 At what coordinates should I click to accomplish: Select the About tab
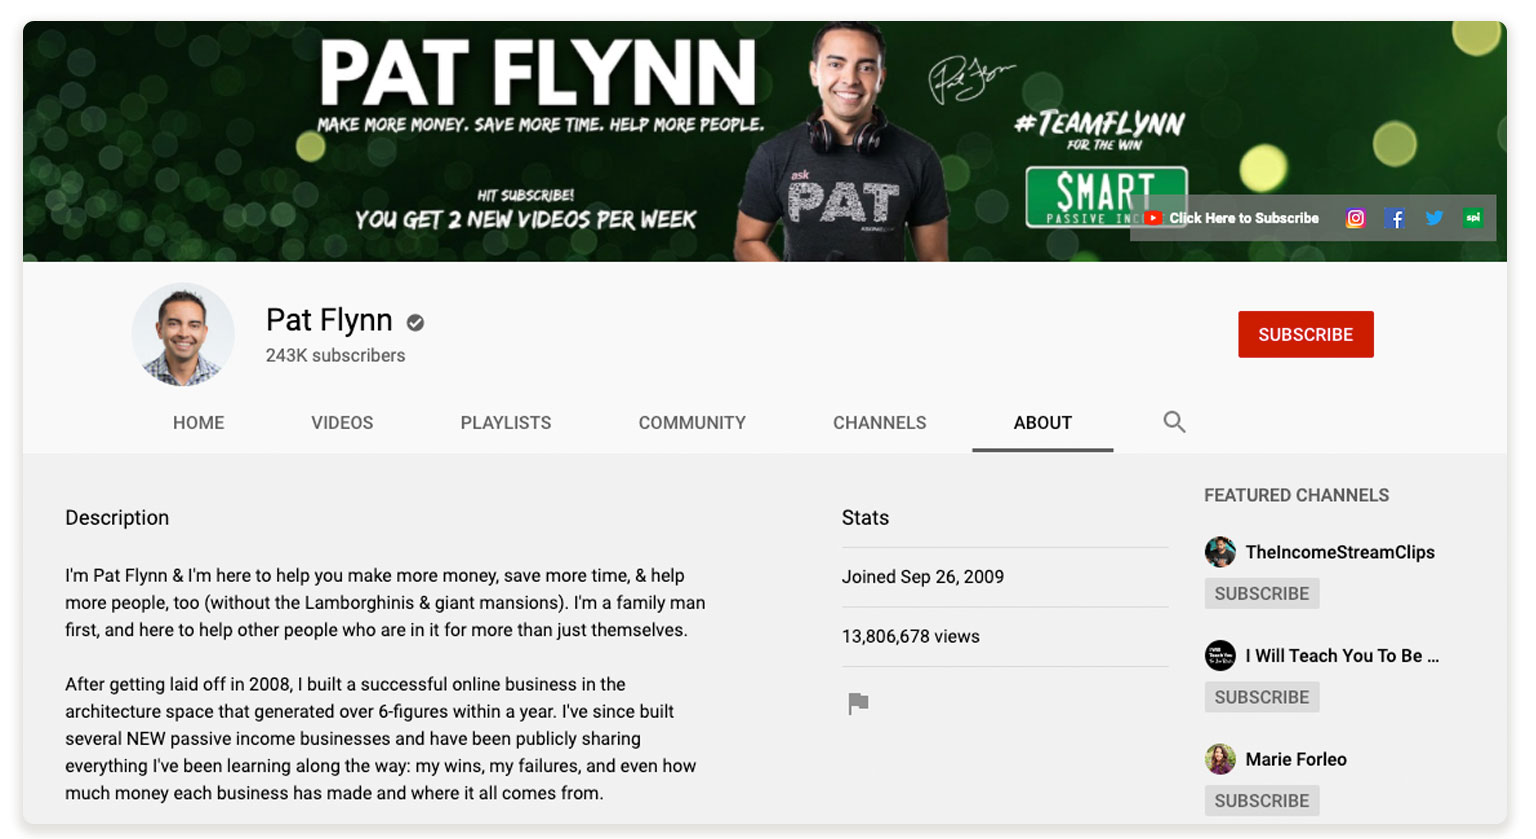(1042, 423)
